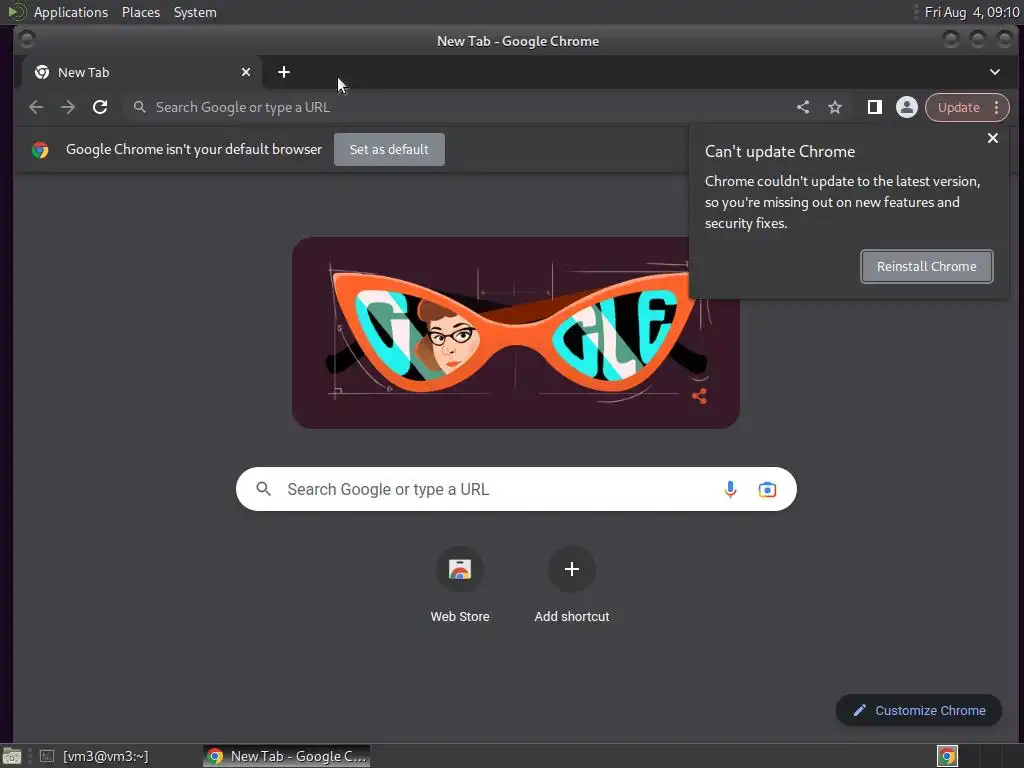Select the New Tab tab
The width and height of the screenshot is (1024, 768).
click(142, 72)
